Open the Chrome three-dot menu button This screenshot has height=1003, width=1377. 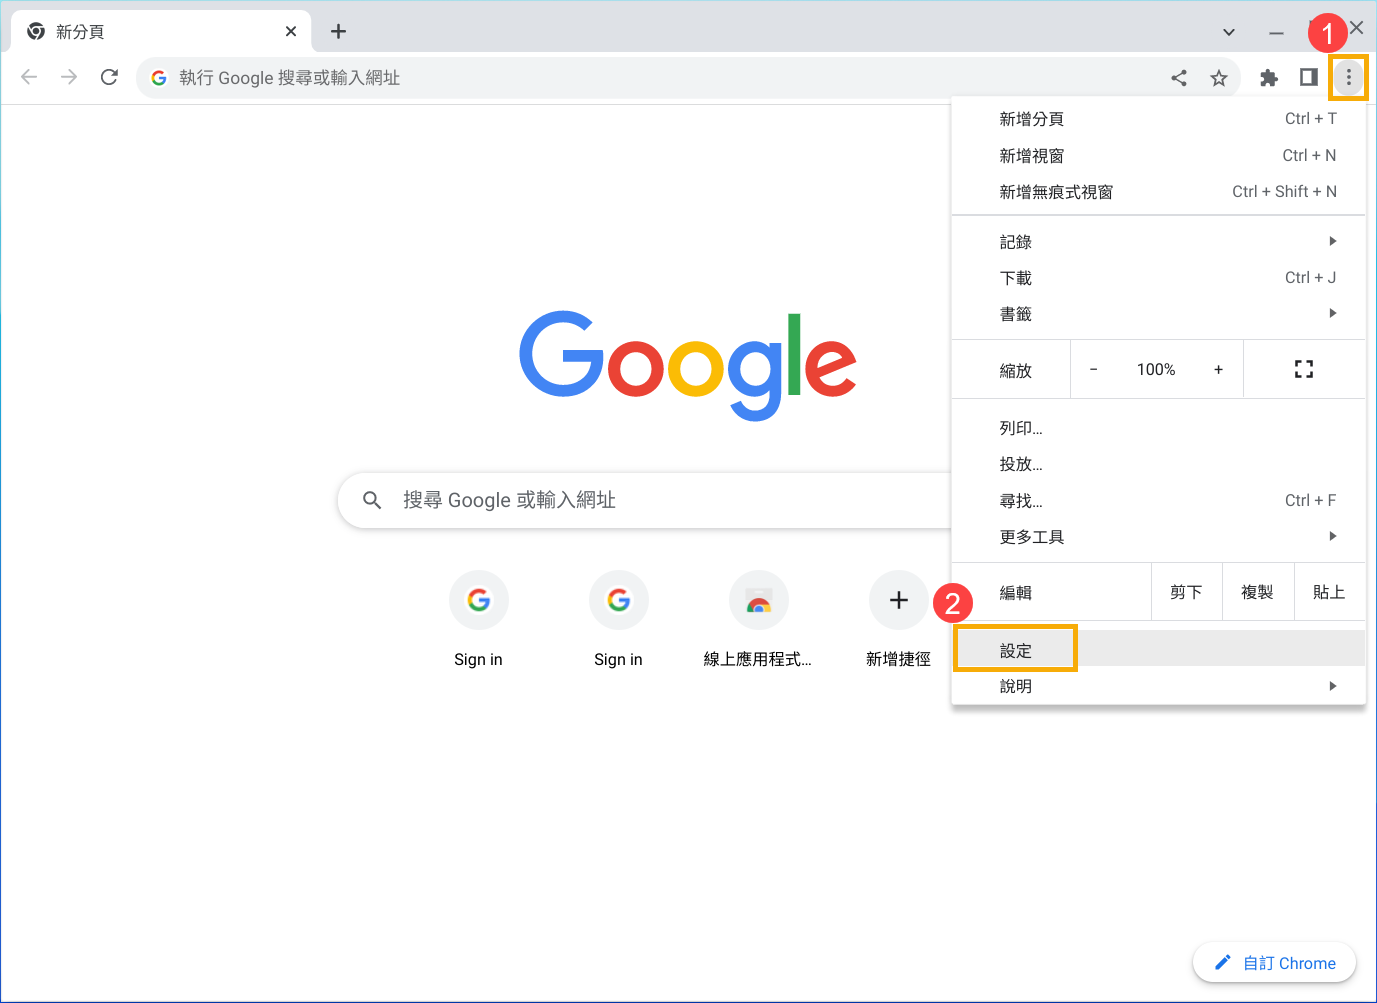pos(1348,77)
